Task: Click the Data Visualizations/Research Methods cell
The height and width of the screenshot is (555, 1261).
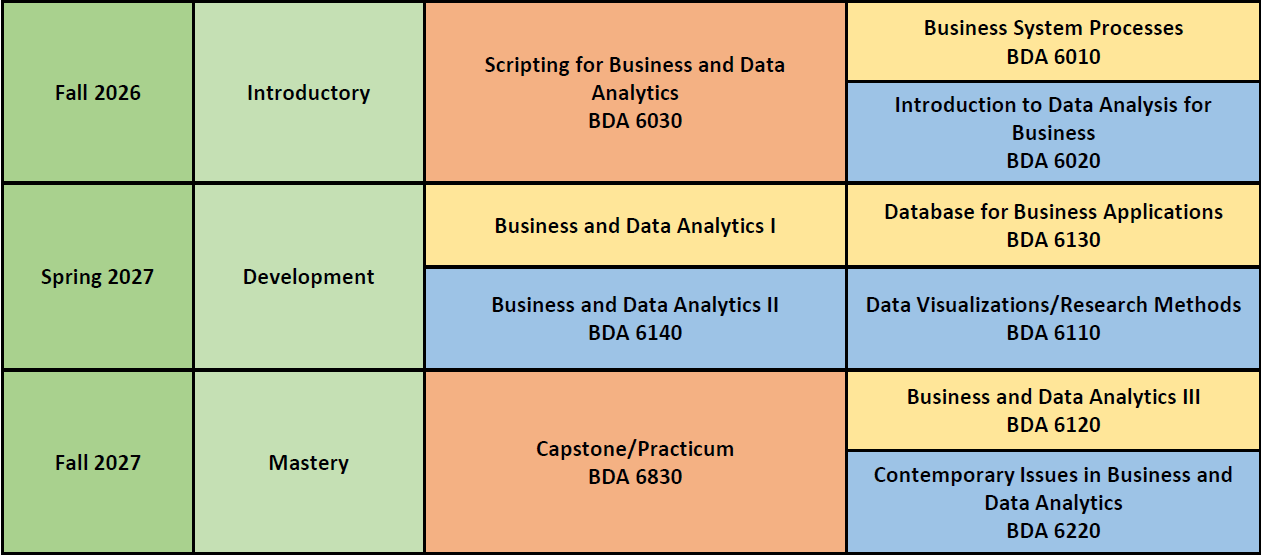Action: [1053, 318]
